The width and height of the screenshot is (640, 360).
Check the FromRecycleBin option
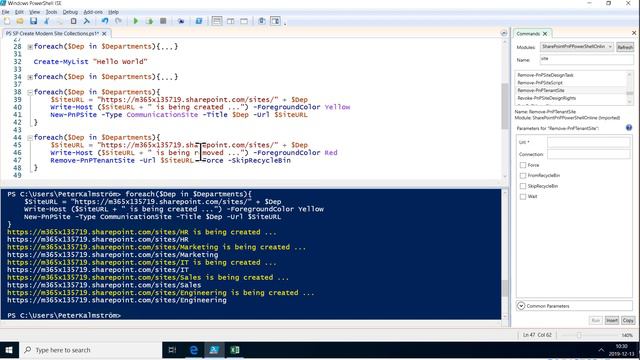coord(523,176)
